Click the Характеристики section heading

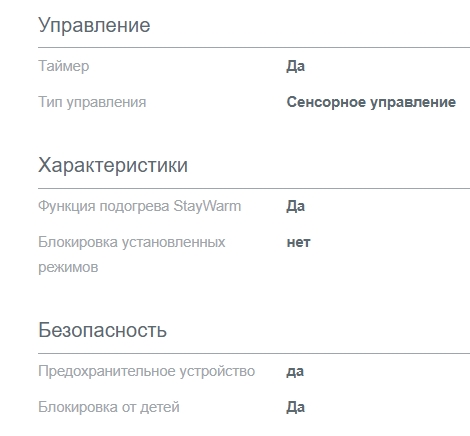pos(113,165)
